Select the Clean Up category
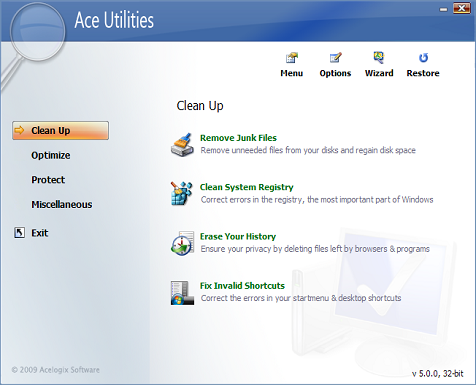476x385 pixels. pyautogui.click(x=60, y=130)
